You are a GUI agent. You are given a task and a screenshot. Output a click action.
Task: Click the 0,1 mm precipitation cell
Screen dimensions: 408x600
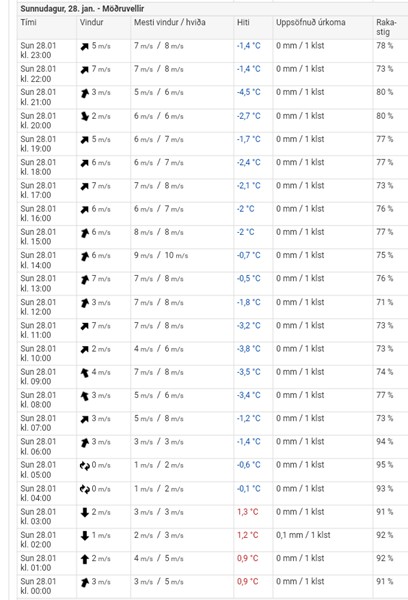pyautogui.click(x=303, y=535)
